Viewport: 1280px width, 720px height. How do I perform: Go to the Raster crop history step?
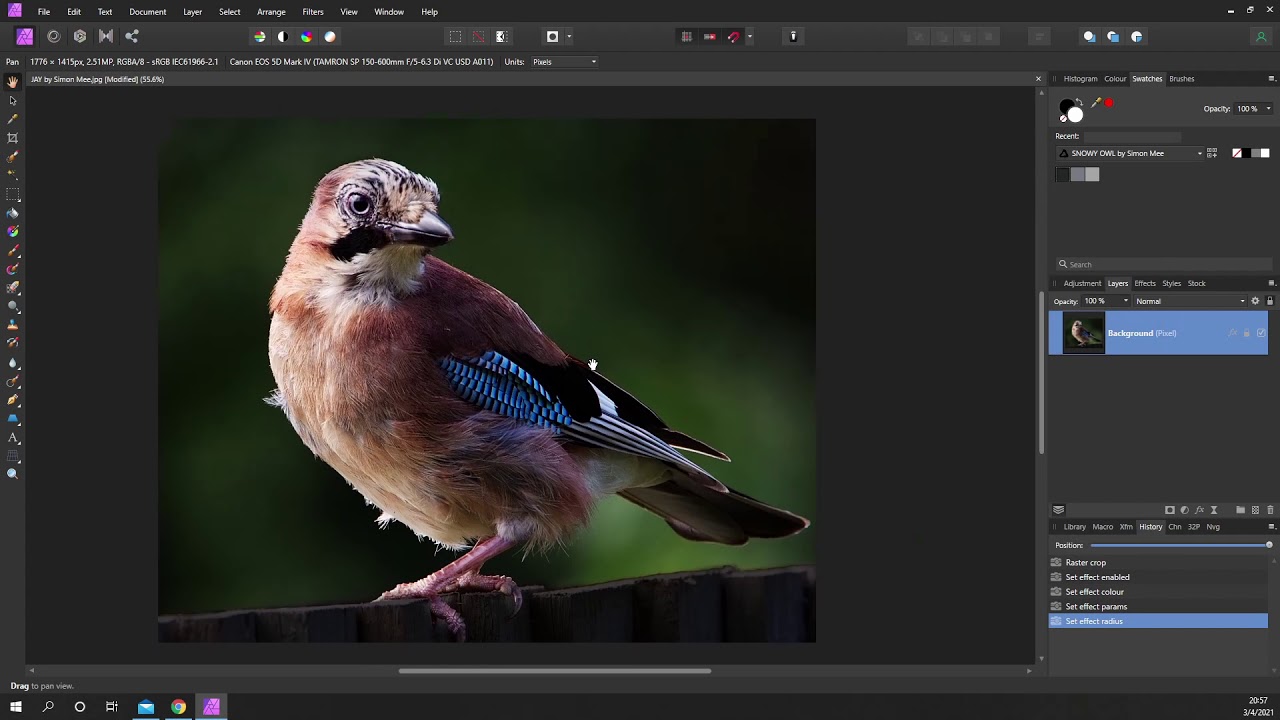click(1158, 563)
